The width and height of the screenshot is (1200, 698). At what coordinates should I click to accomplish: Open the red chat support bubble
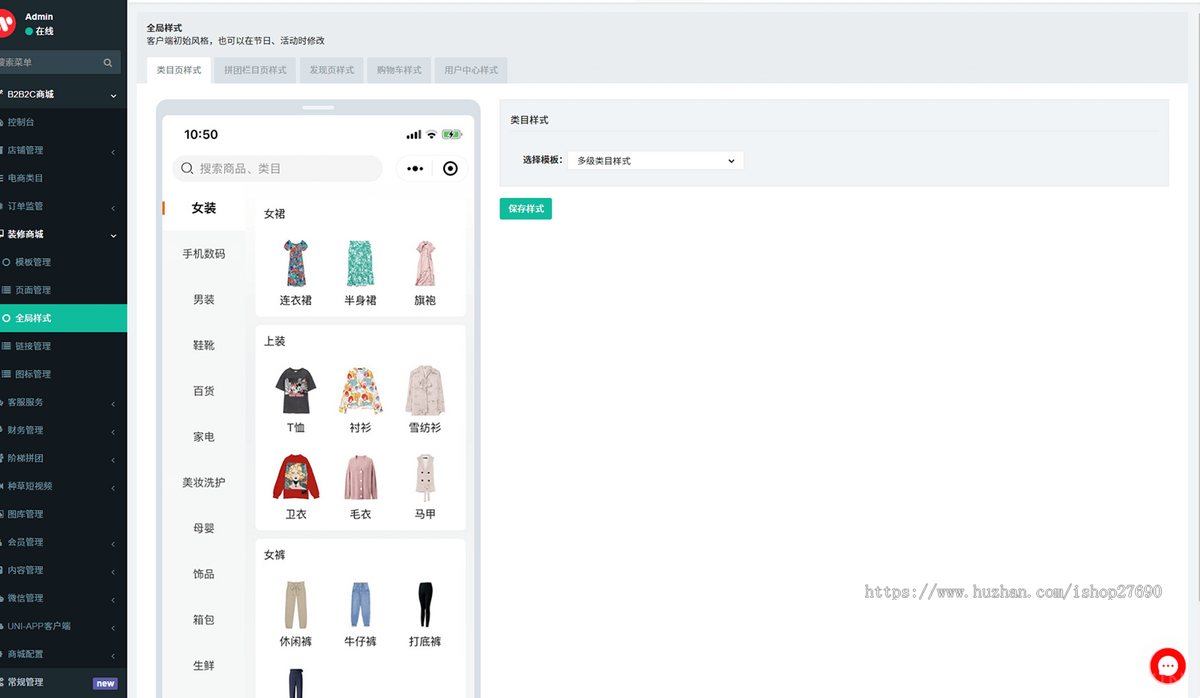pyautogui.click(x=1167, y=665)
